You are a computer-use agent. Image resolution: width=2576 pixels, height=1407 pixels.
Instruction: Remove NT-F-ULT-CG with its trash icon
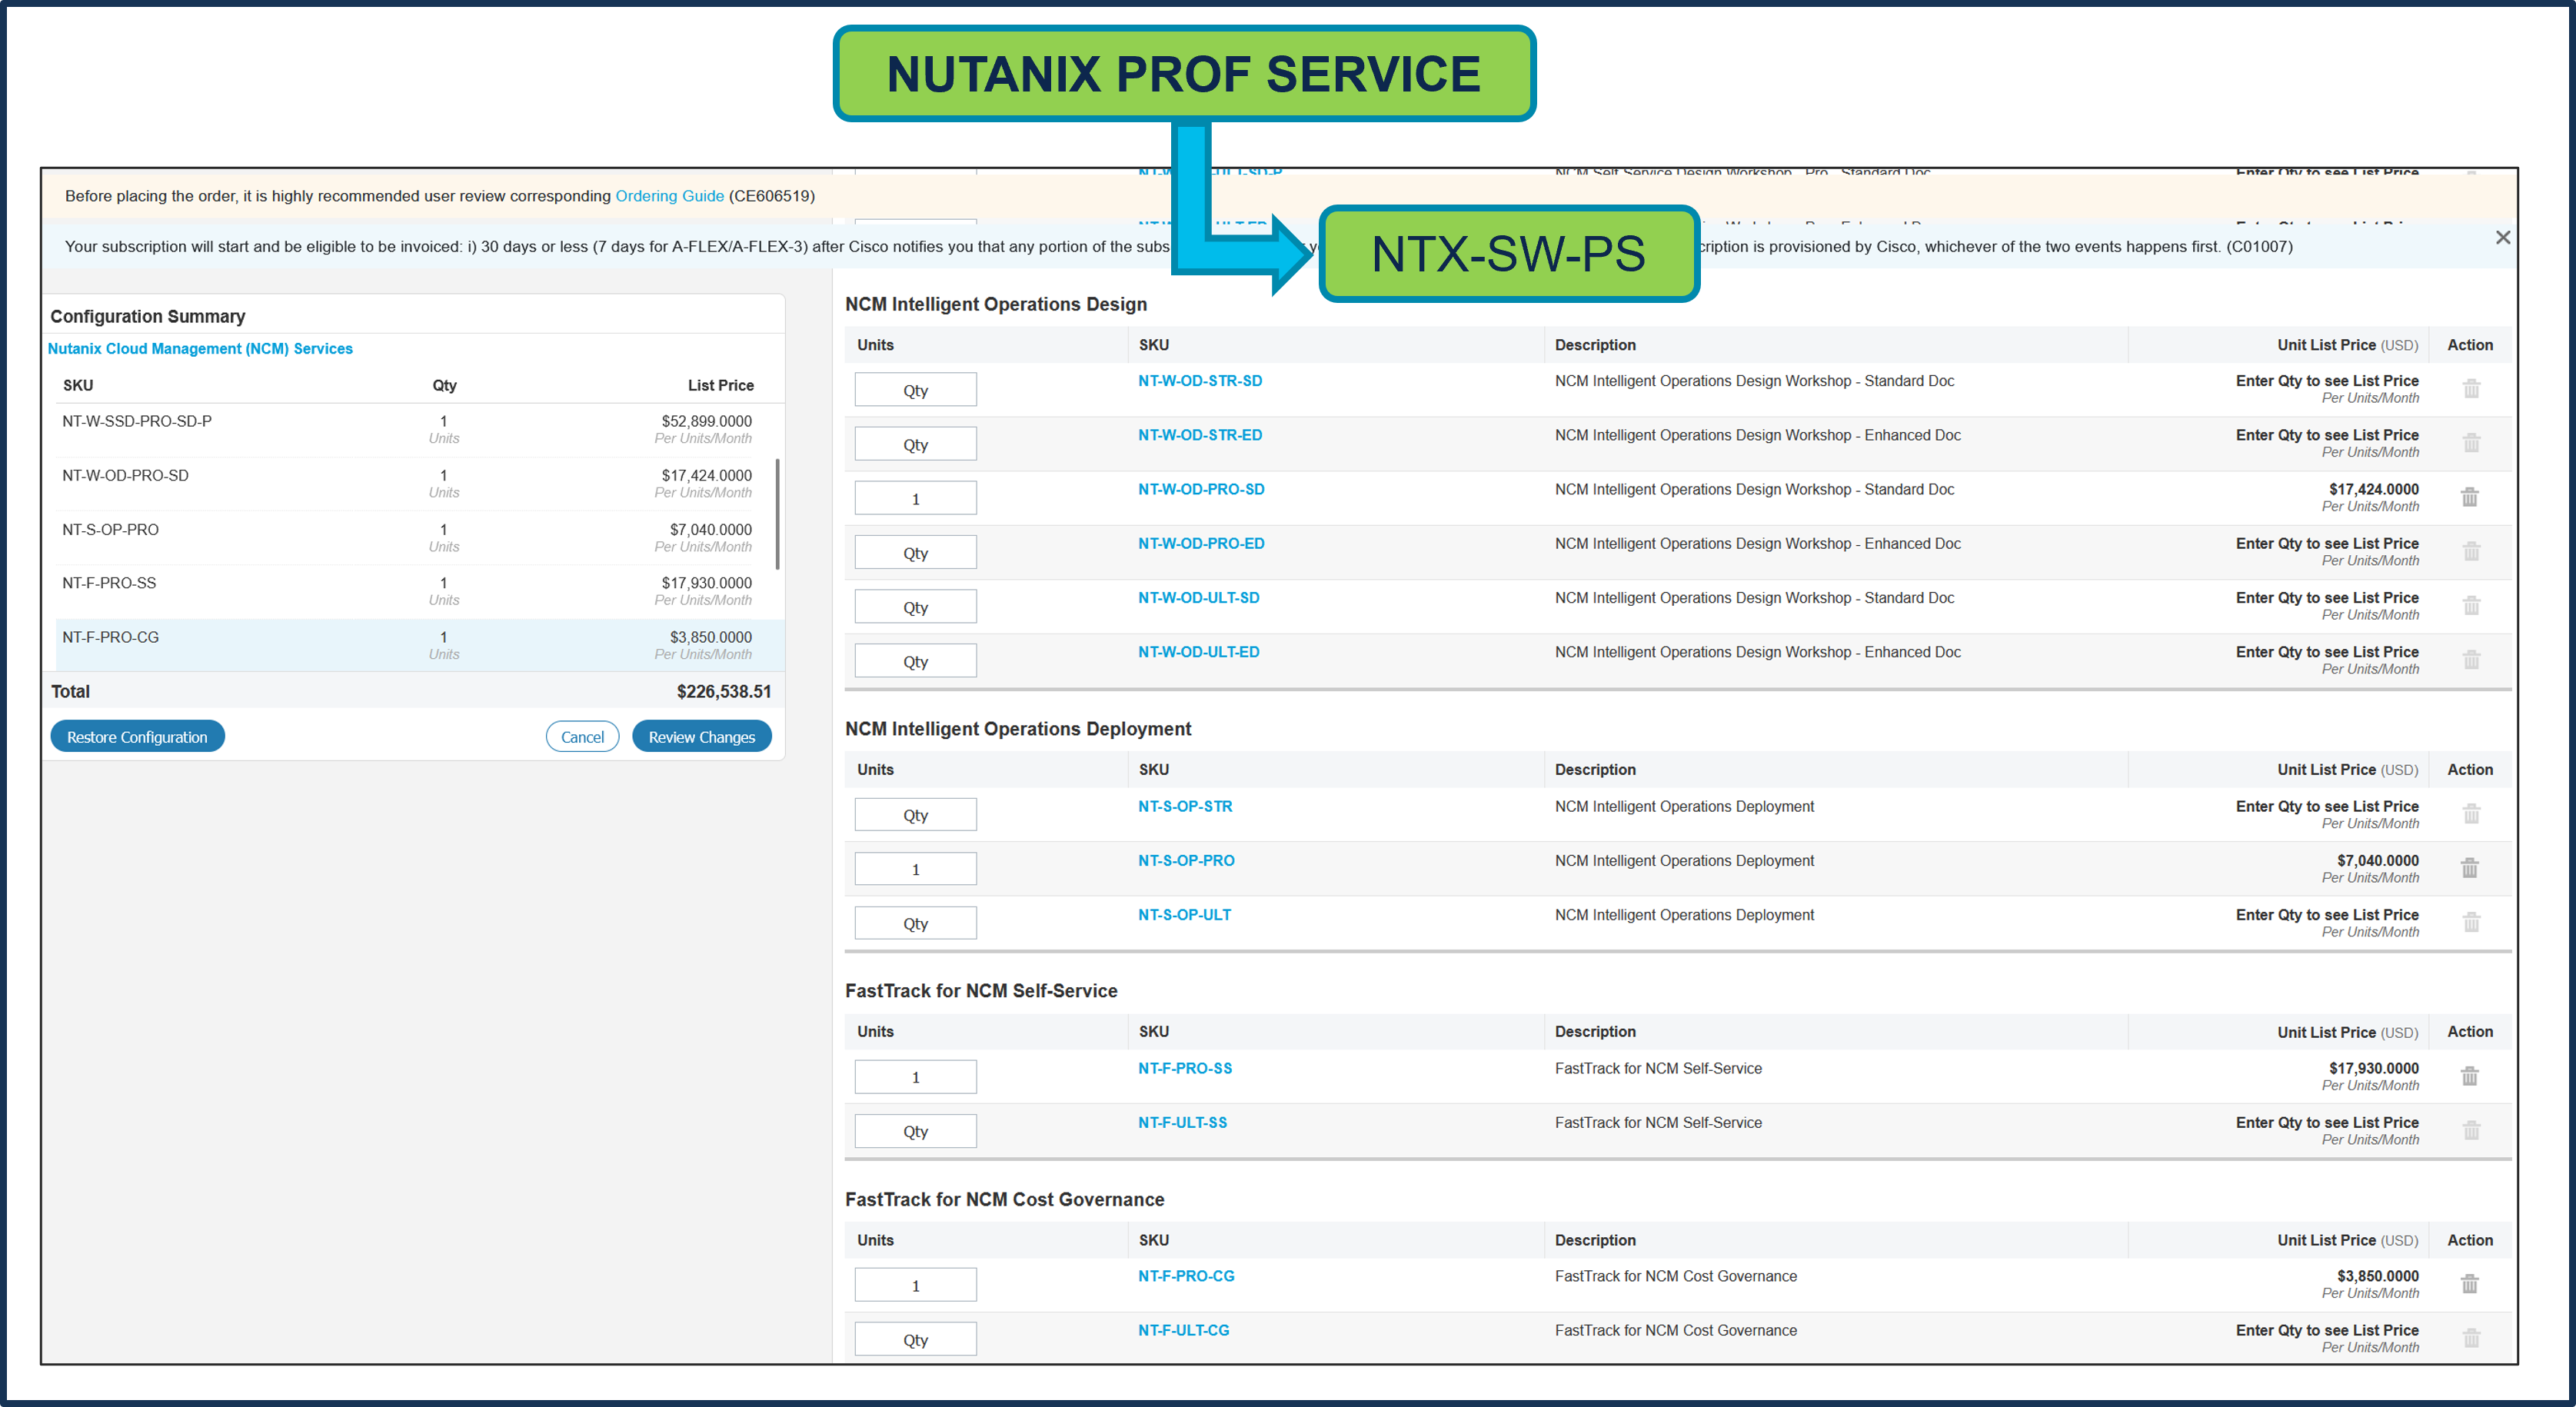[x=2471, y=1337]
